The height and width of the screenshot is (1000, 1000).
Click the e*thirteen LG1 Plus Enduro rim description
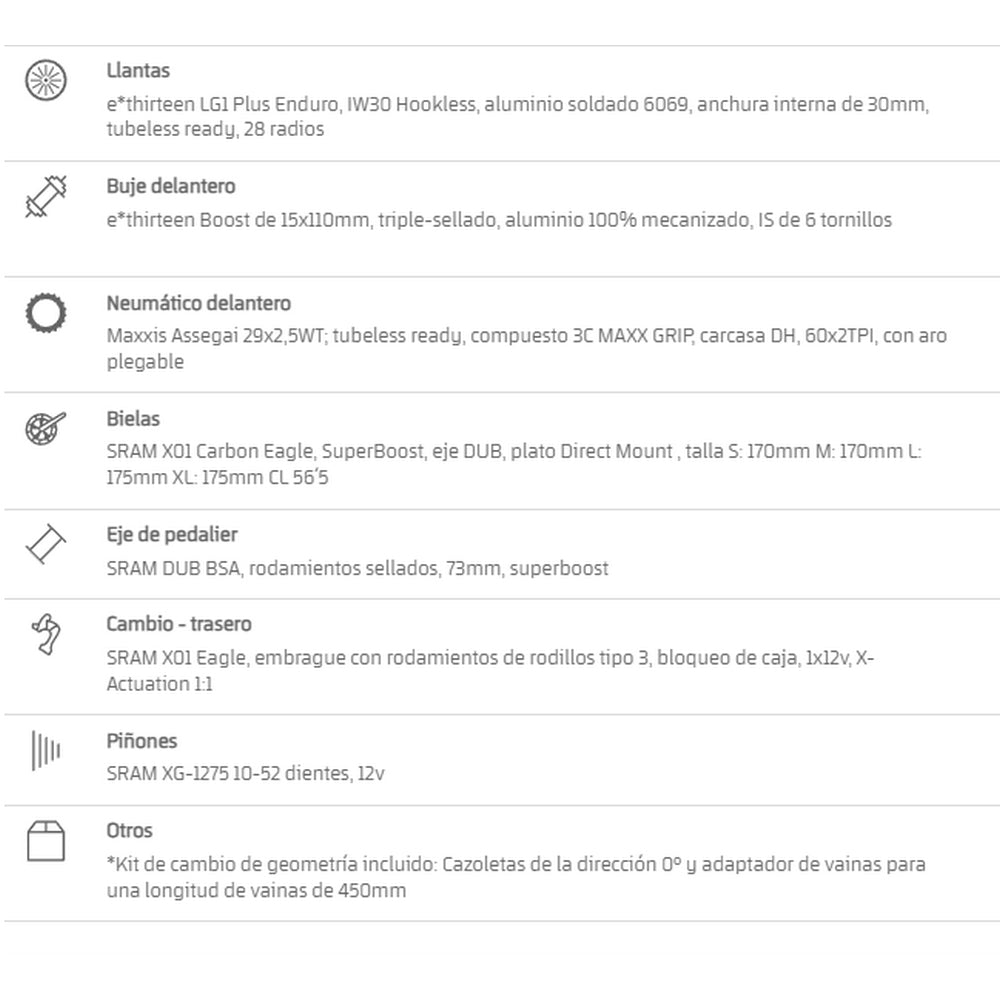[517, 117]
